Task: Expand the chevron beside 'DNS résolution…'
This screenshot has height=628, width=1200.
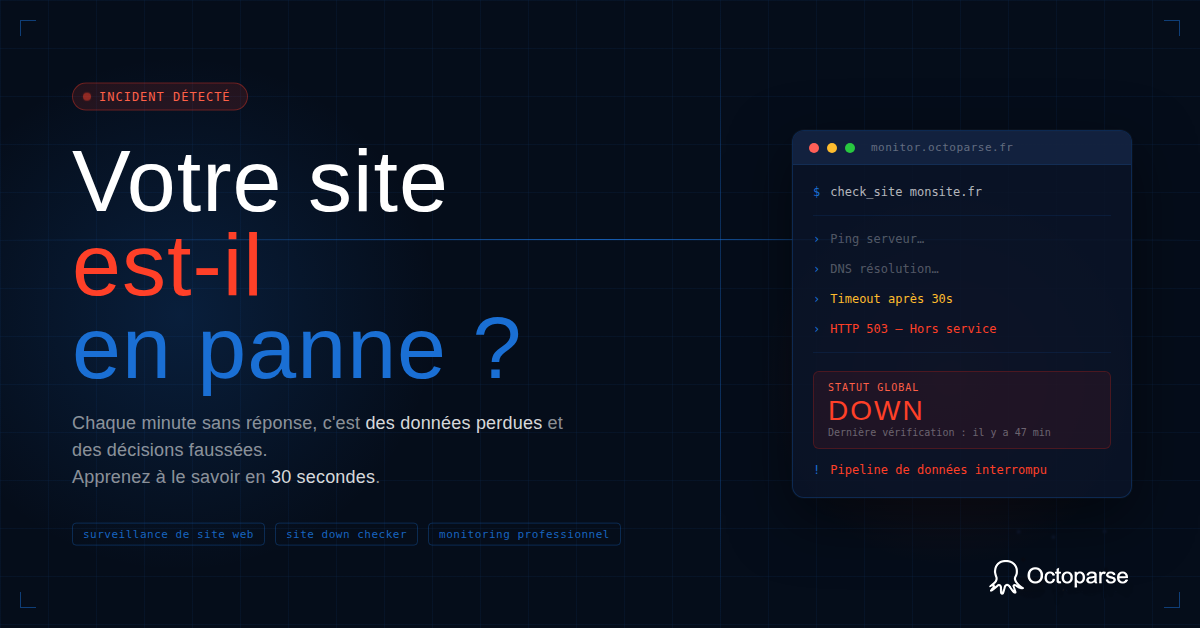Action: [818, 268]
